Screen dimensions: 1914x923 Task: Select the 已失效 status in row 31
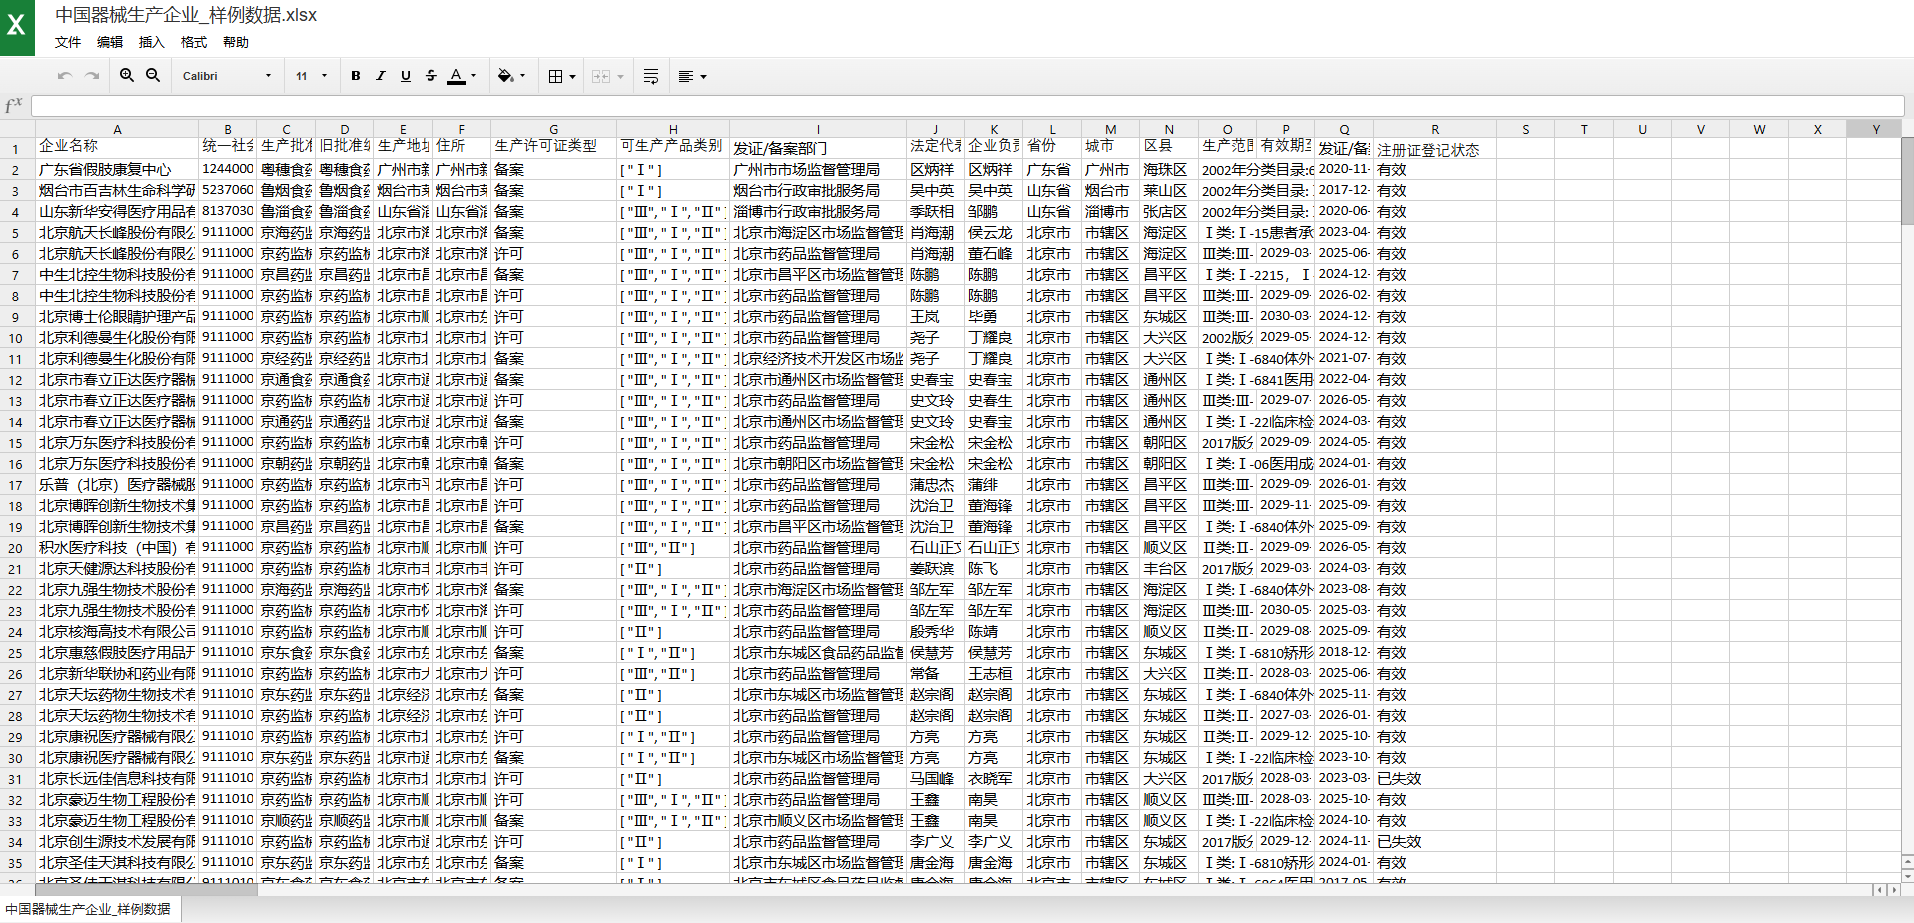pos(1435,779)
